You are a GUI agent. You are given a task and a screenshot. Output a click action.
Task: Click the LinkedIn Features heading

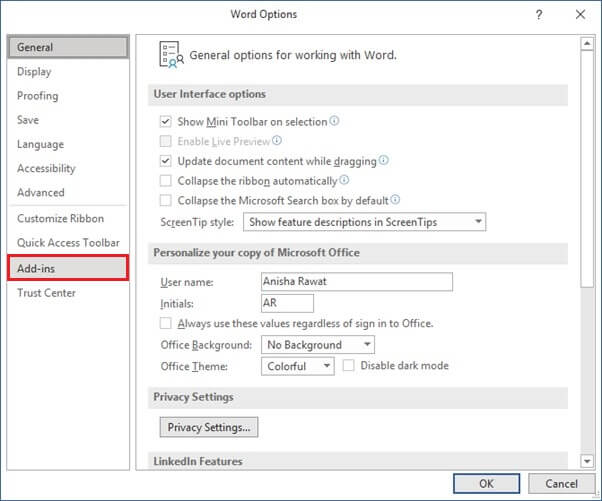click(x=198, y=461)
